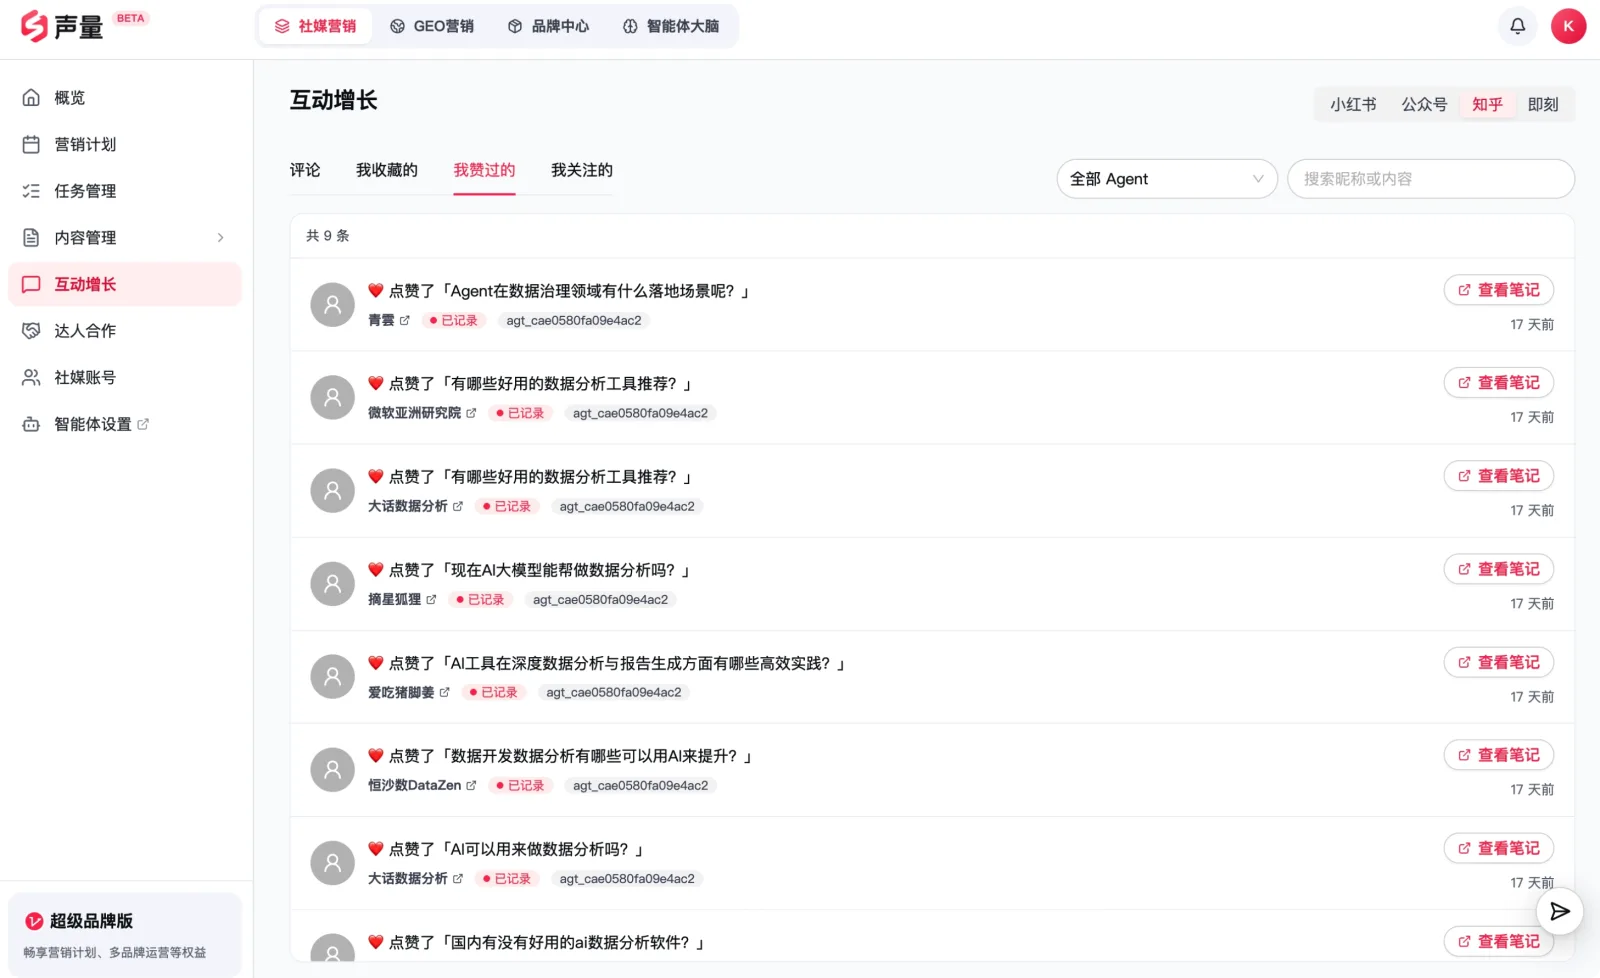
Task: Click the 概览 home icon in sidebar
Action: tap(31, 97)
